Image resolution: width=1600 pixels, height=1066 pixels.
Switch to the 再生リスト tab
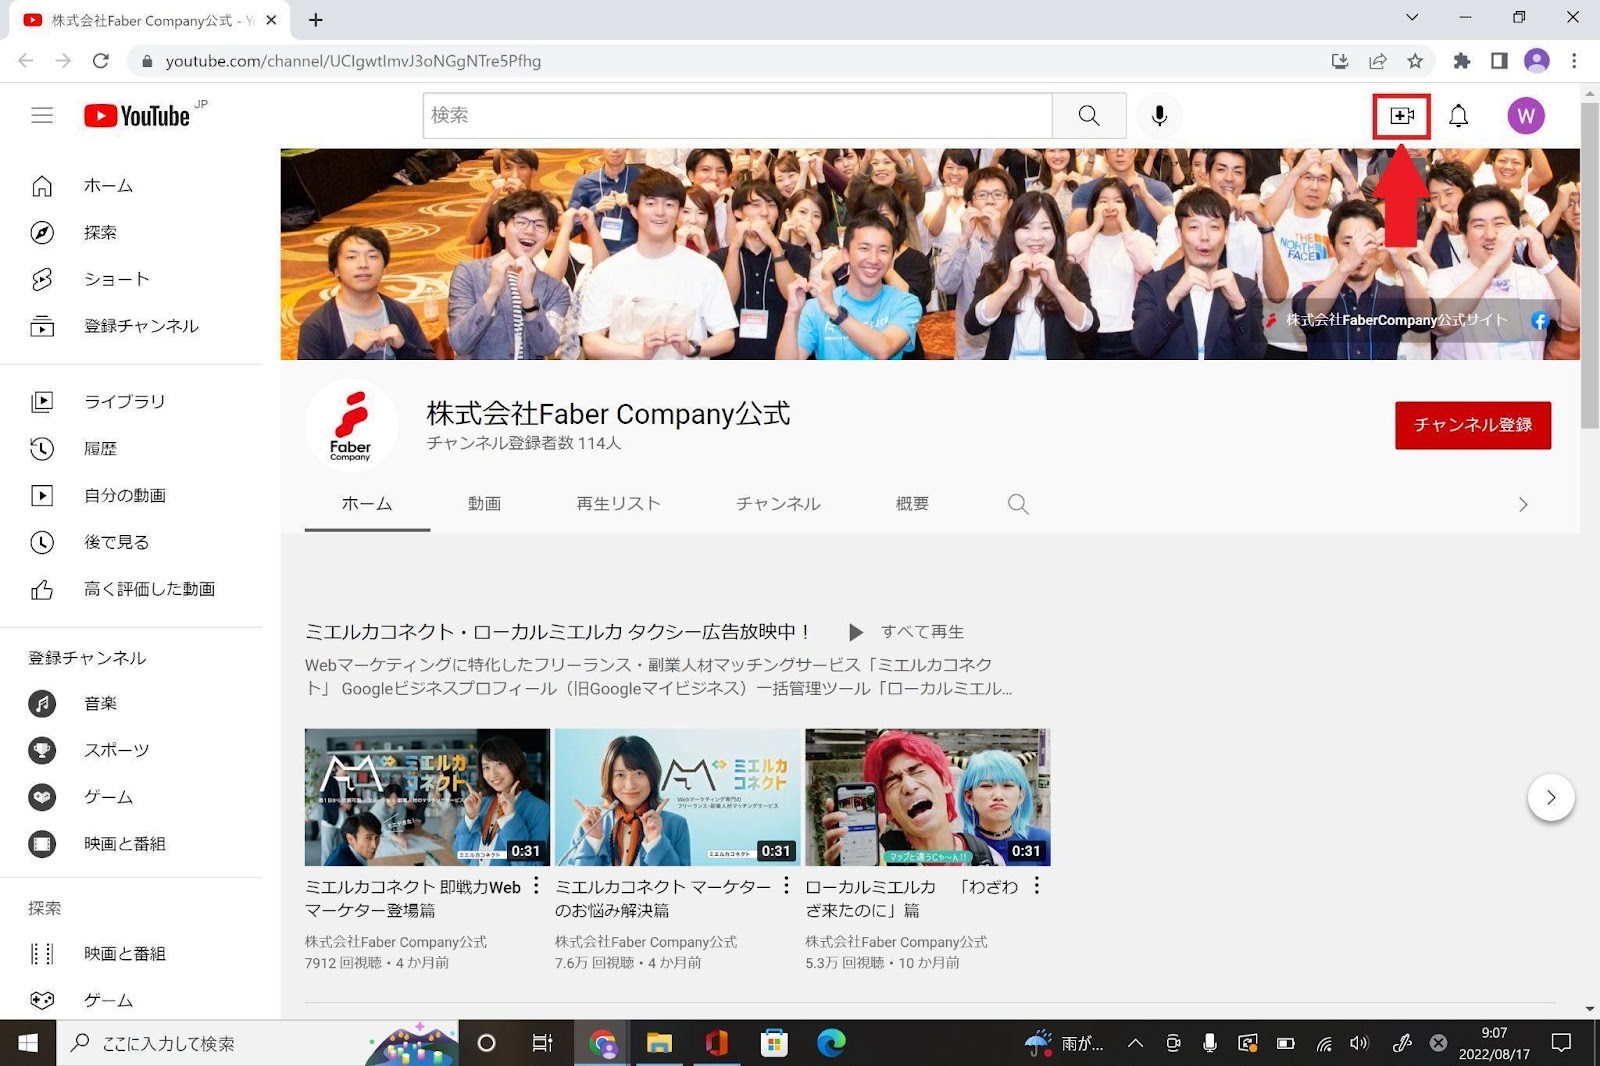point(618,504)
